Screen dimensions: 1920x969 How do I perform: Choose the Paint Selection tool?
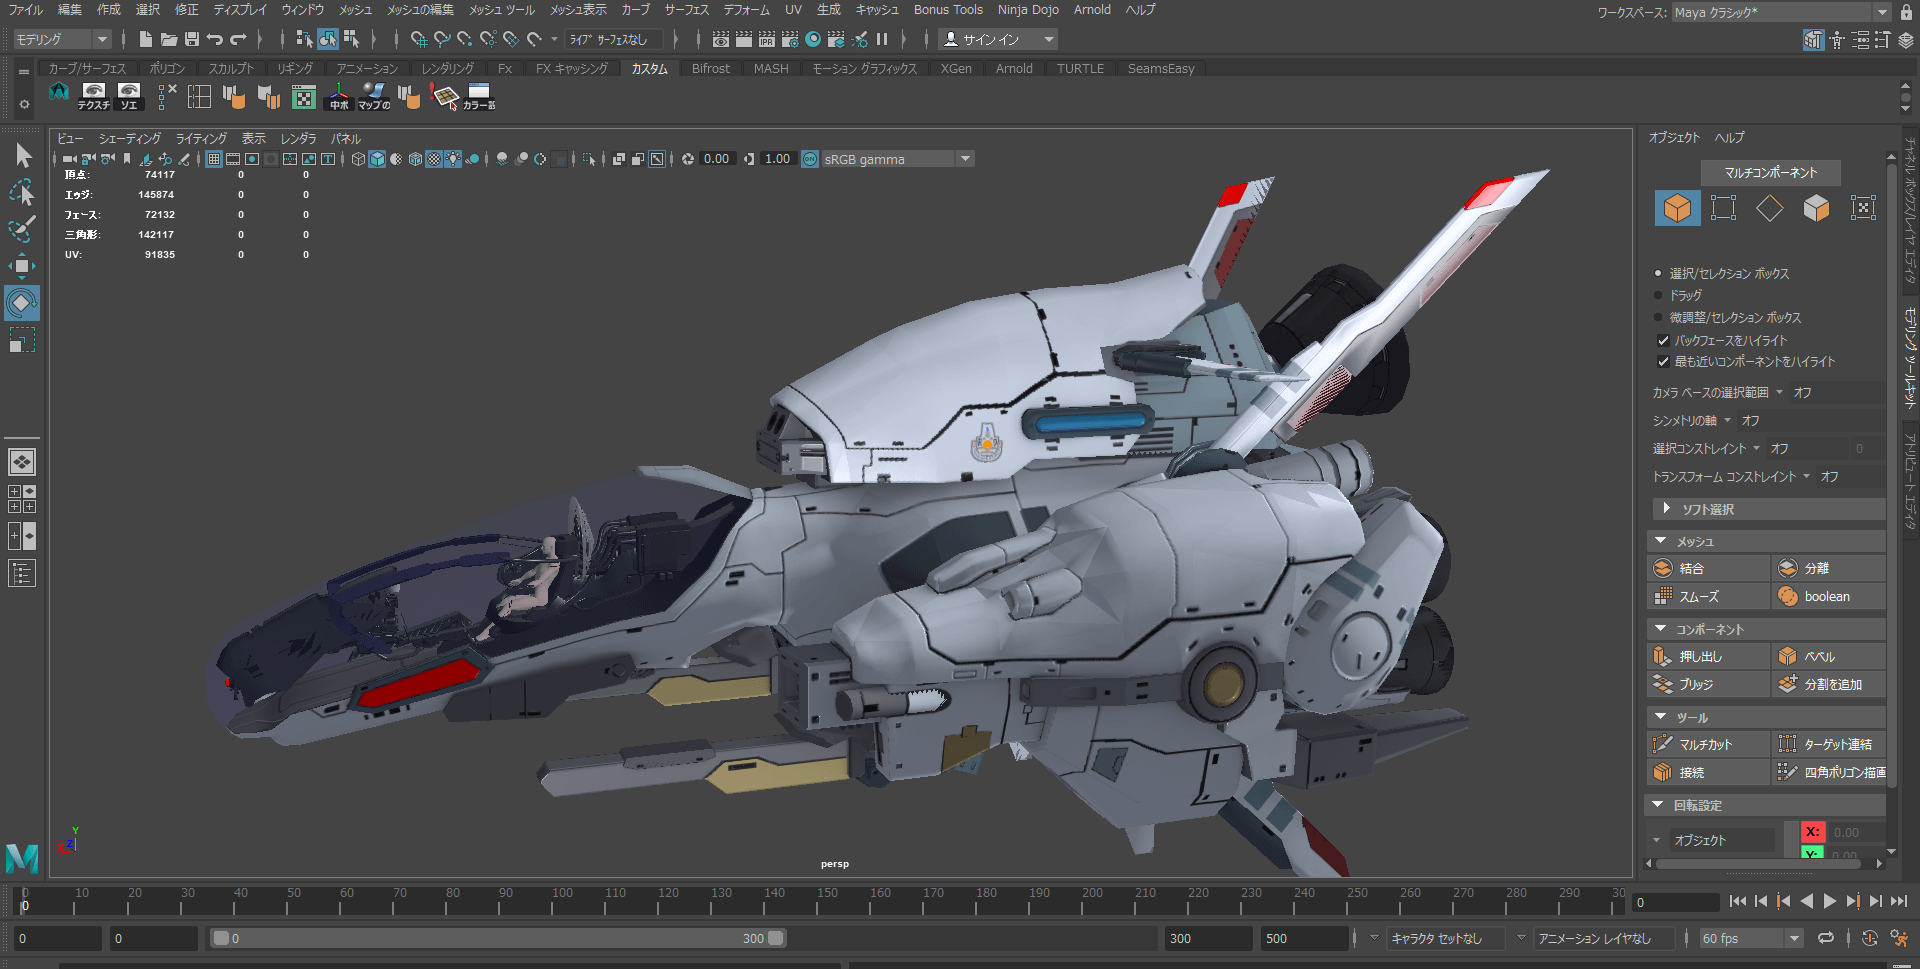tap(22, 229)
